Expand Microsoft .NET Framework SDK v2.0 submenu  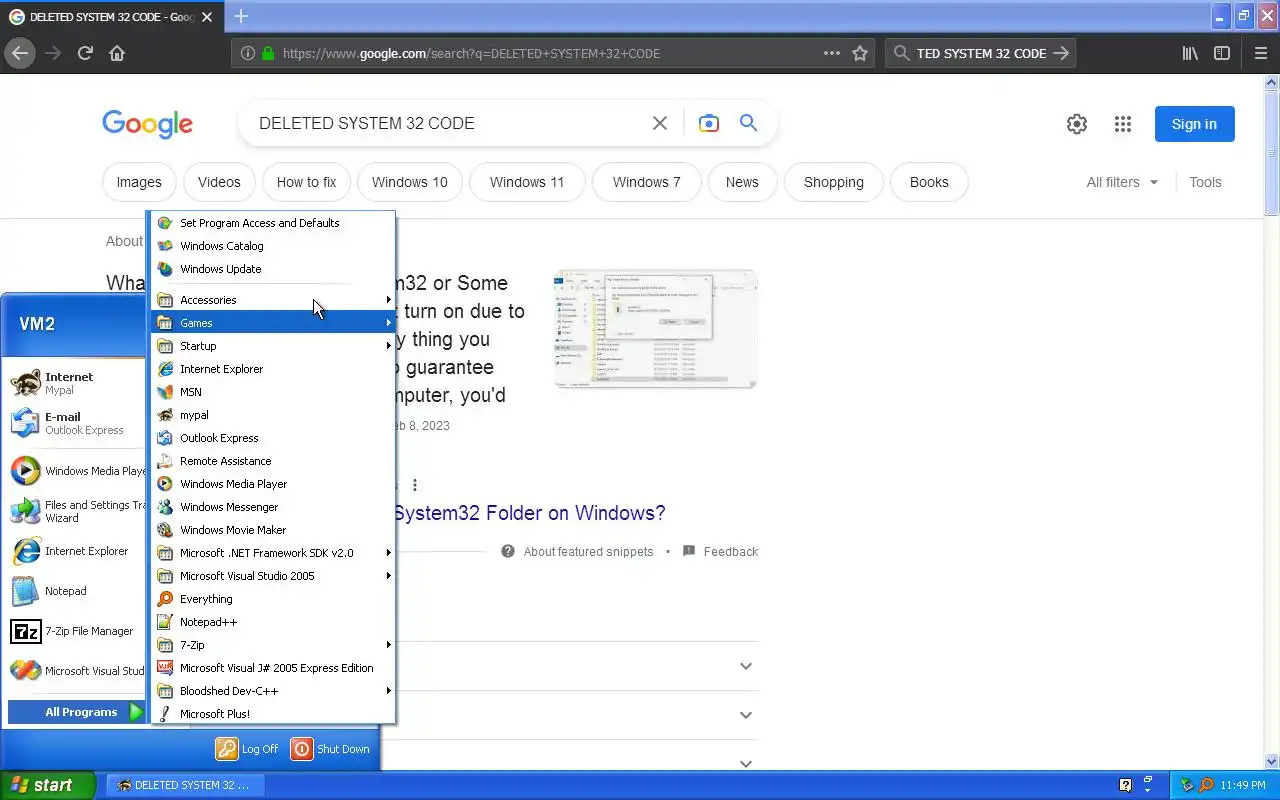tap(273, 553)
